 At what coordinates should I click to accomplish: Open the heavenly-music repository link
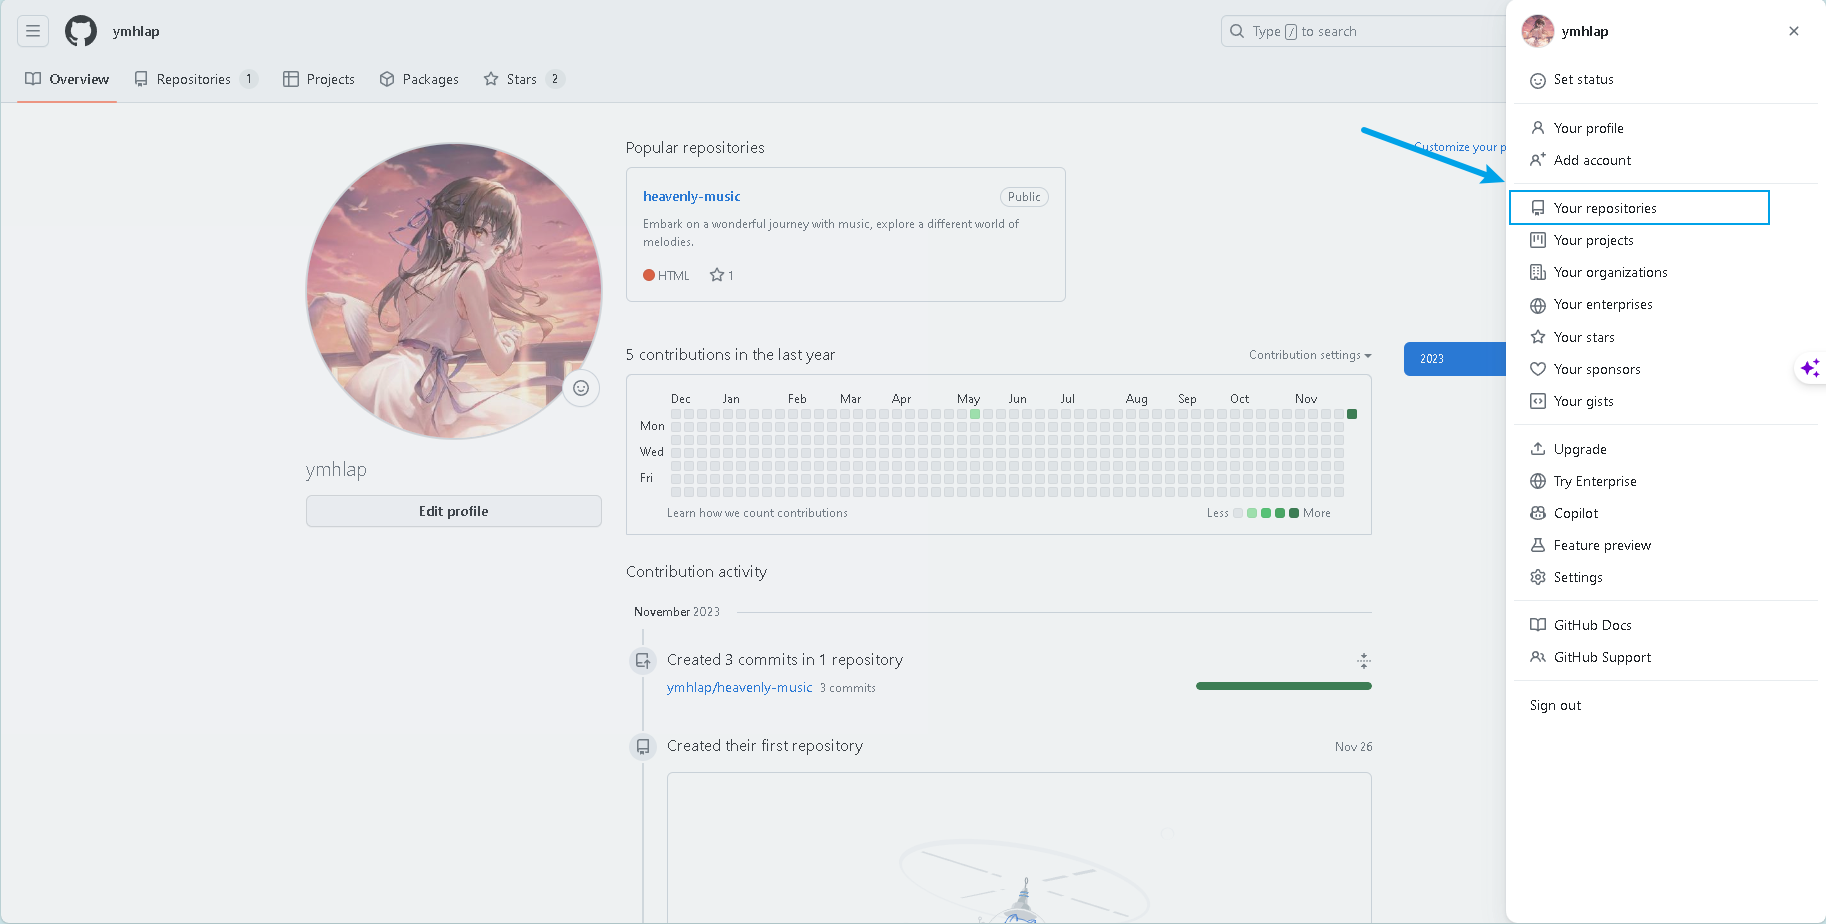[691, 196]
